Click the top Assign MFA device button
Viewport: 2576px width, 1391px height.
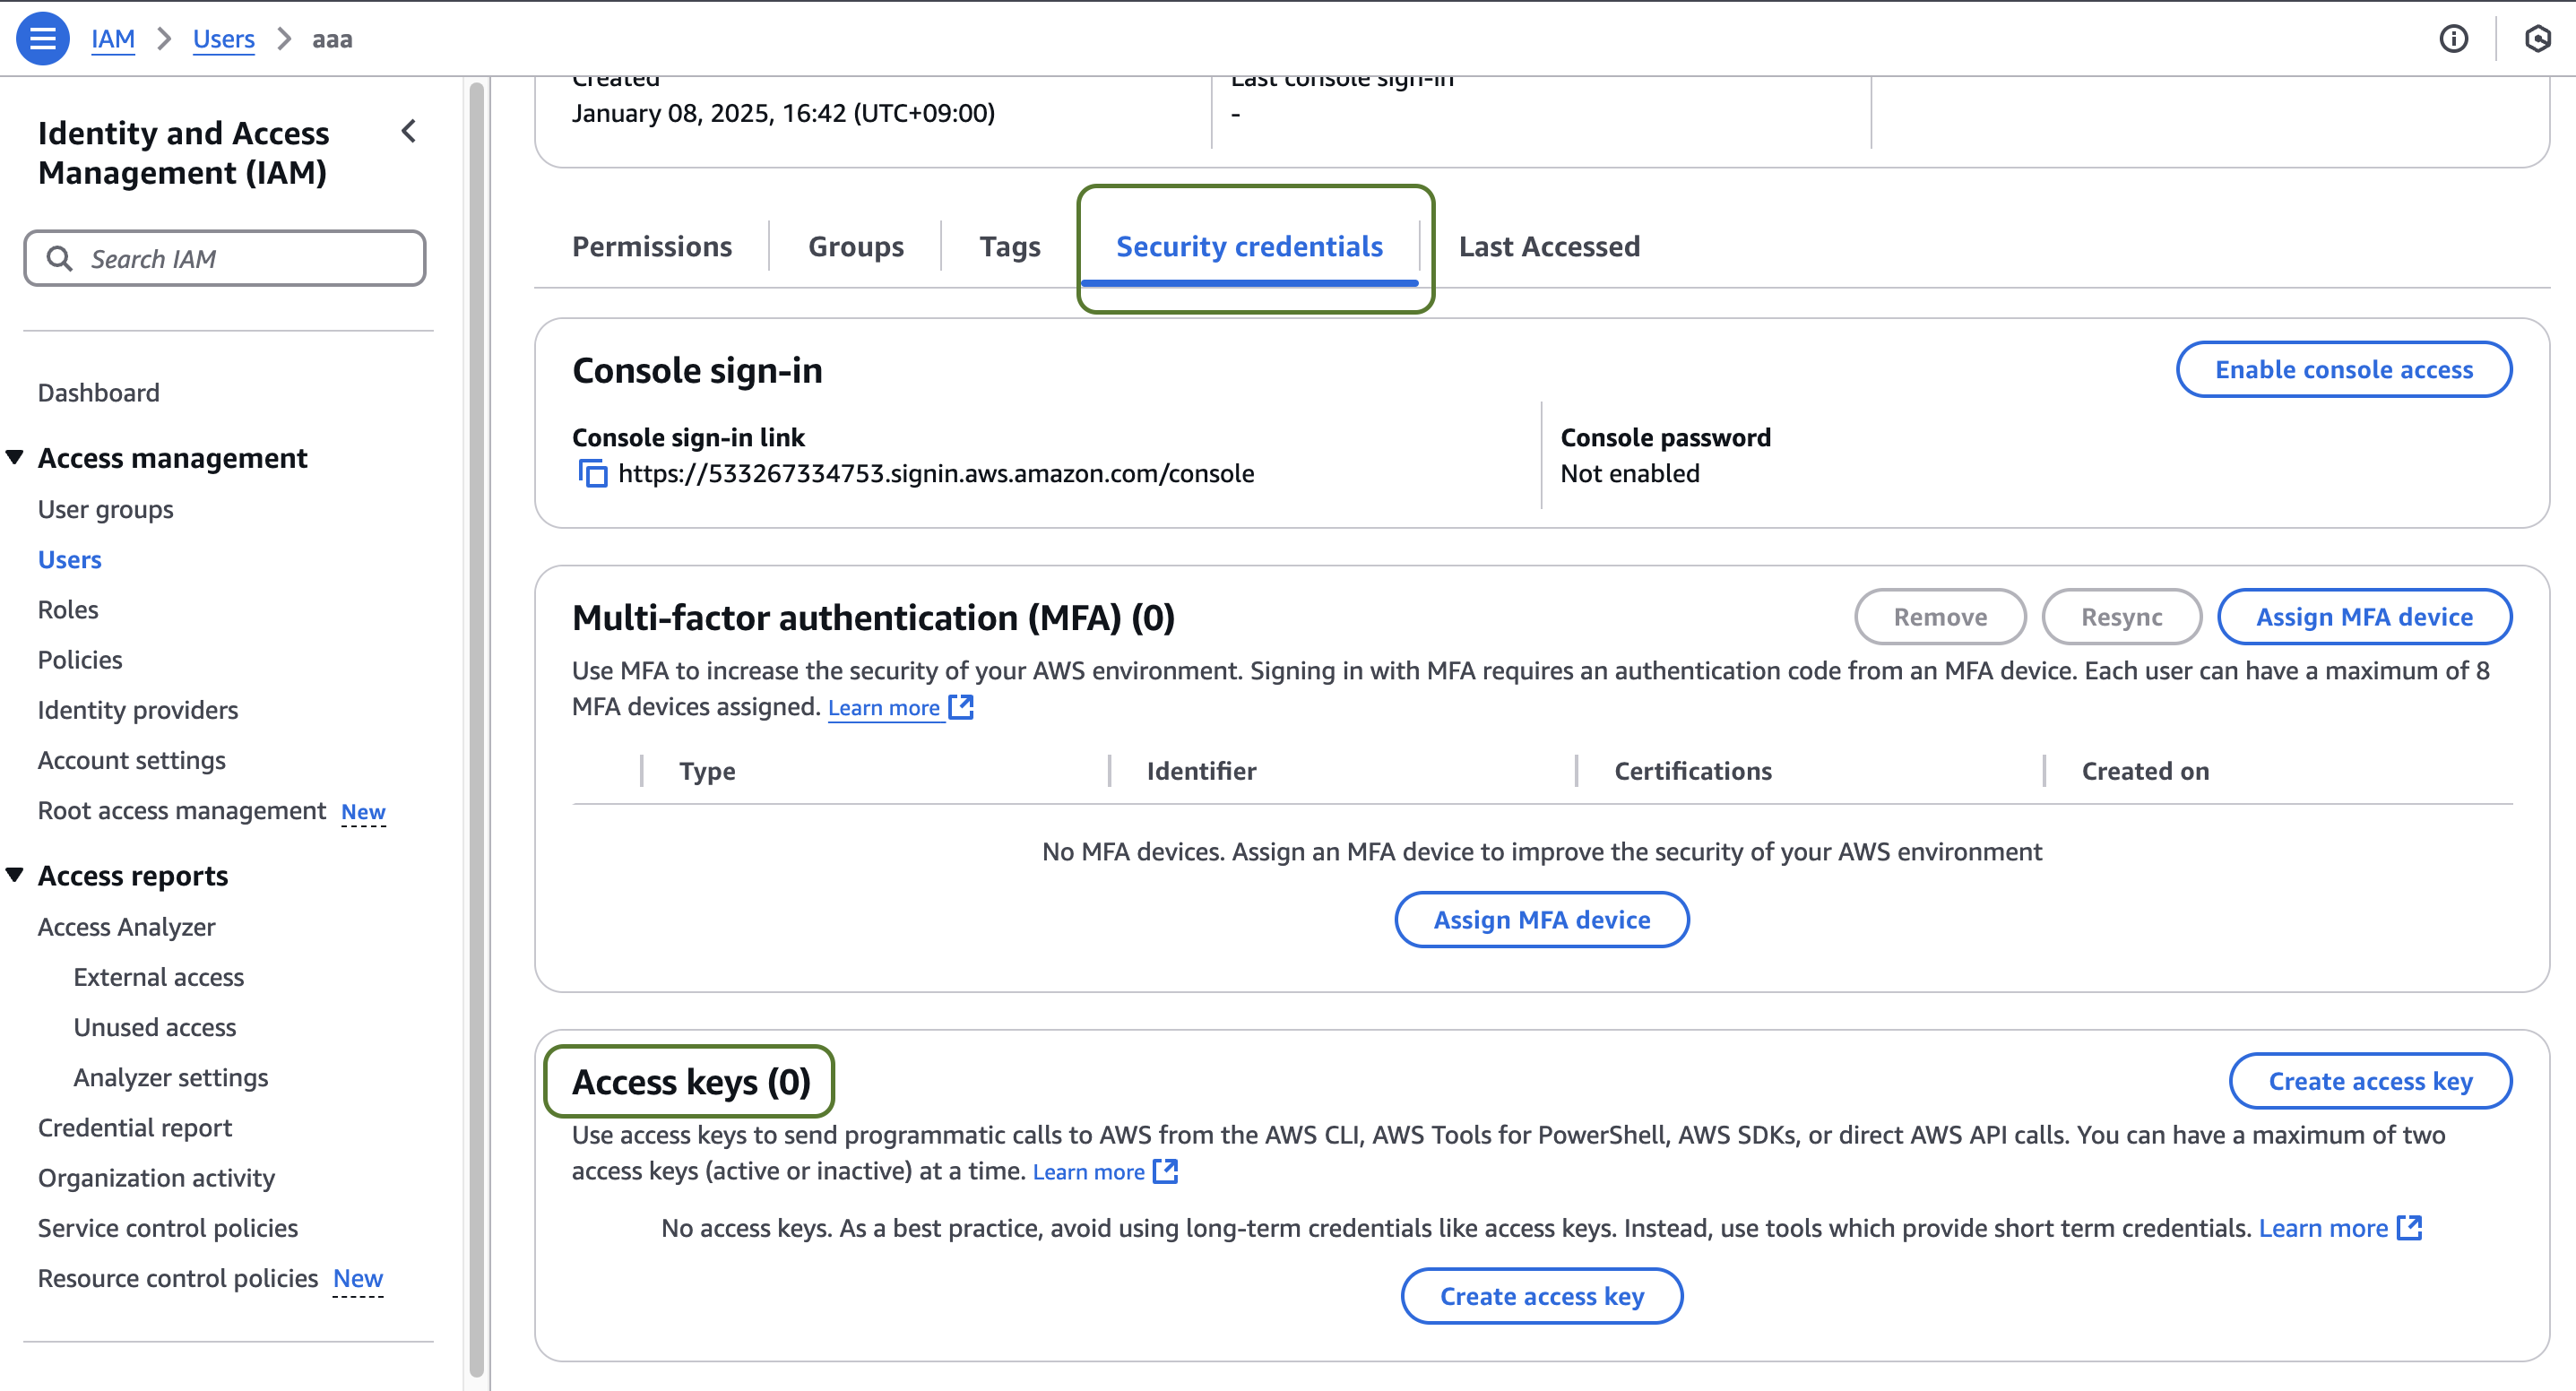pos(2363,617)
